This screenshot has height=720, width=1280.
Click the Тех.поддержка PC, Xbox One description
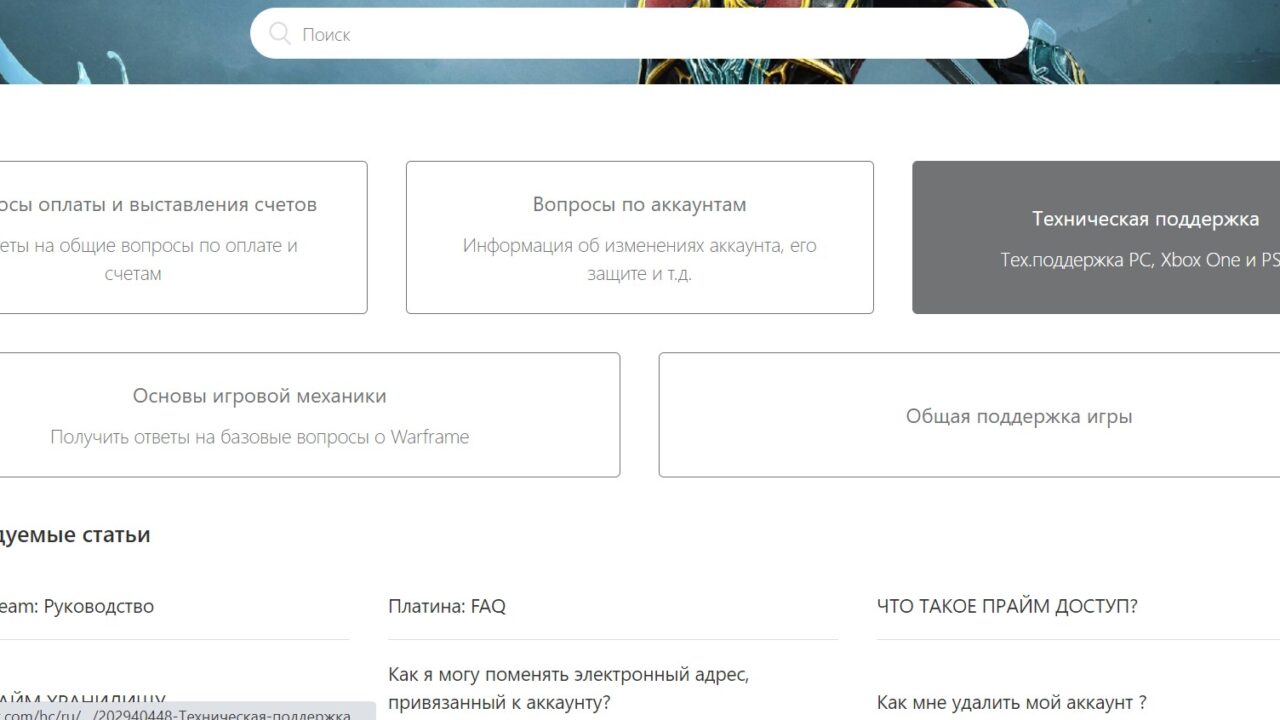pos(1140,260)
